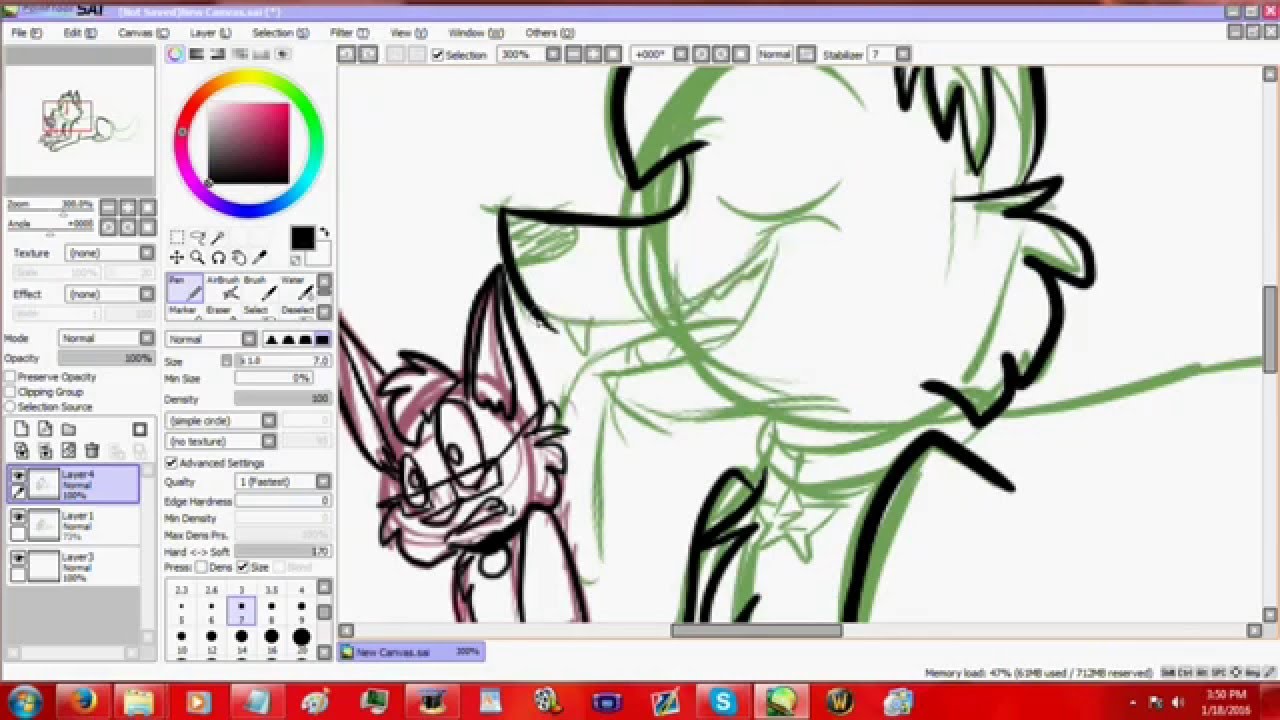Screen dimensions: 1280x720
Task: Merge layer down icon
Action: pyautogui.click(x=45, y=451)
